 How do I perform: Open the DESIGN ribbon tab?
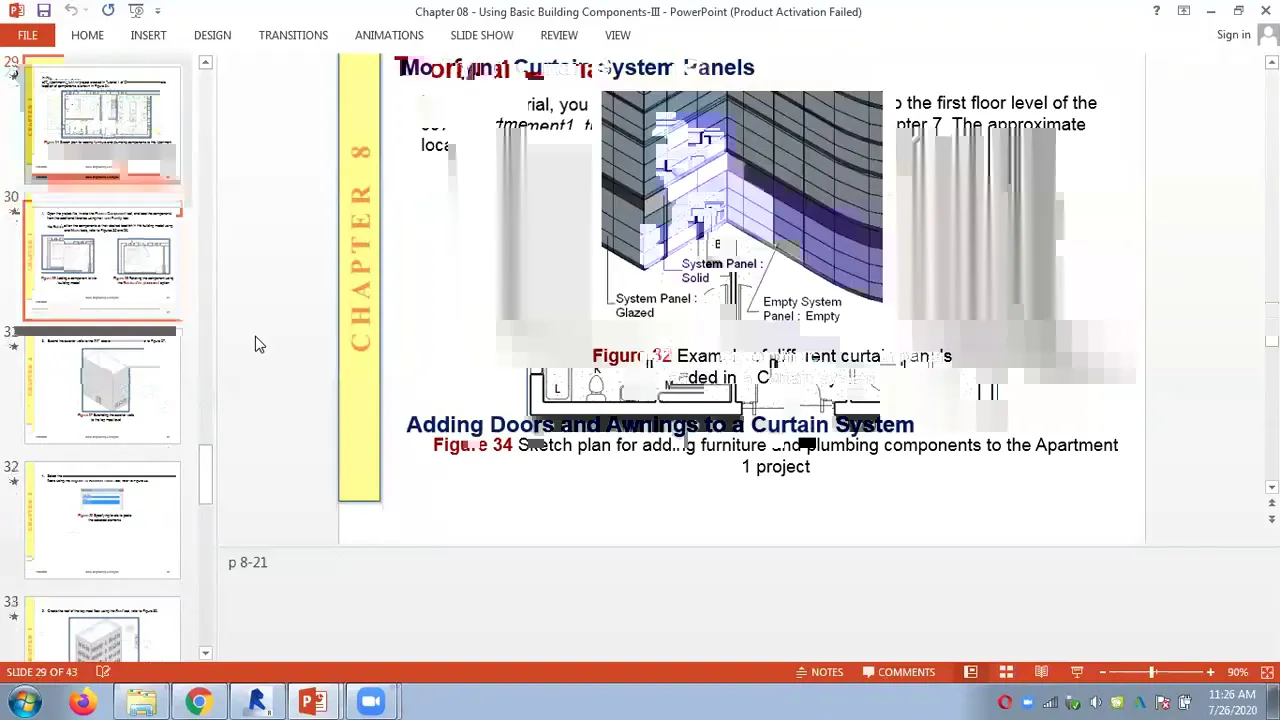(212, 35)
